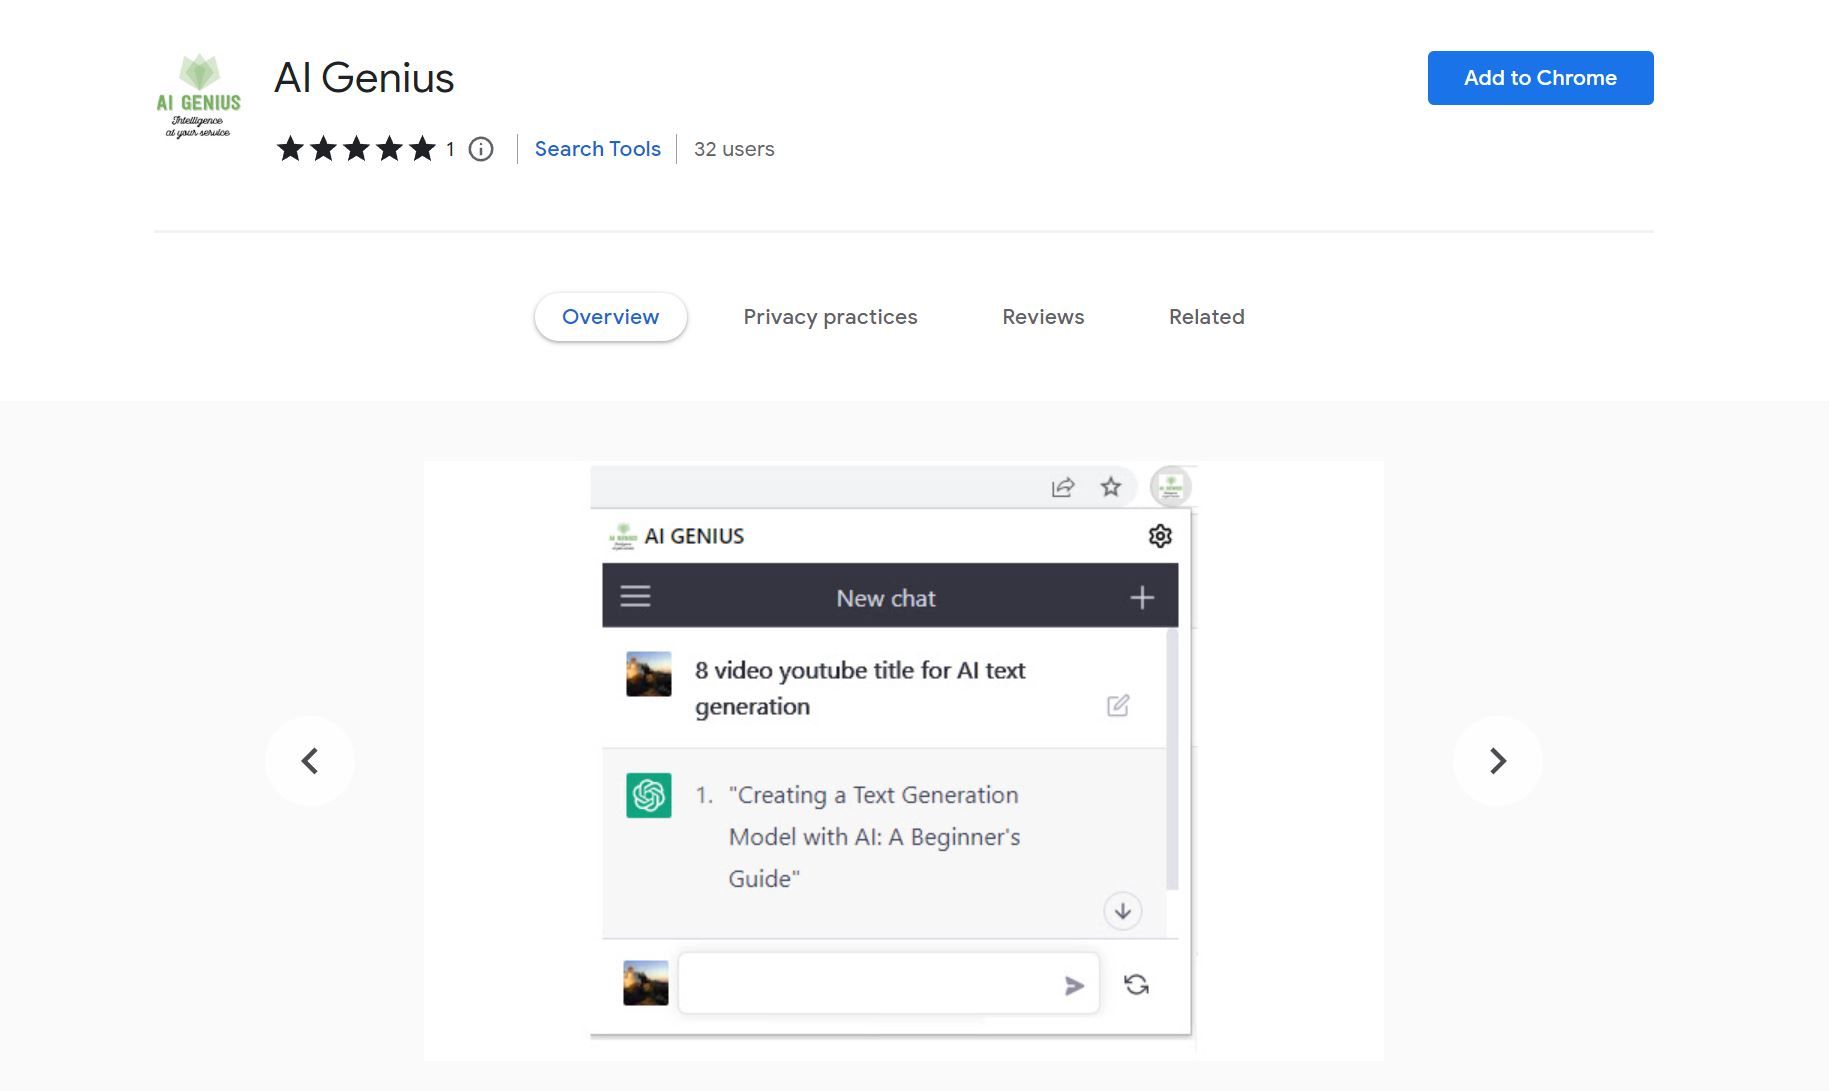Screen dimensions: 1829x1091
Task: Advance to next screenshot with right chevron
Action: coord(1497,761)
